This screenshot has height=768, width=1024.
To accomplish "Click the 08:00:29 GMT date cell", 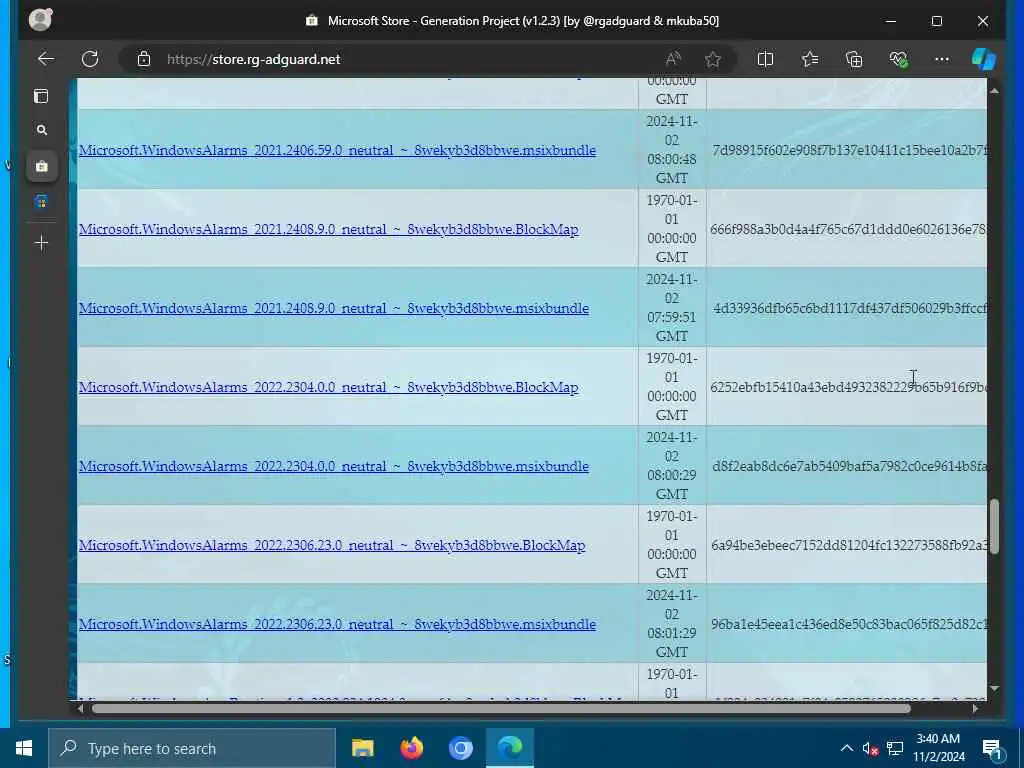I will point(672,466).
